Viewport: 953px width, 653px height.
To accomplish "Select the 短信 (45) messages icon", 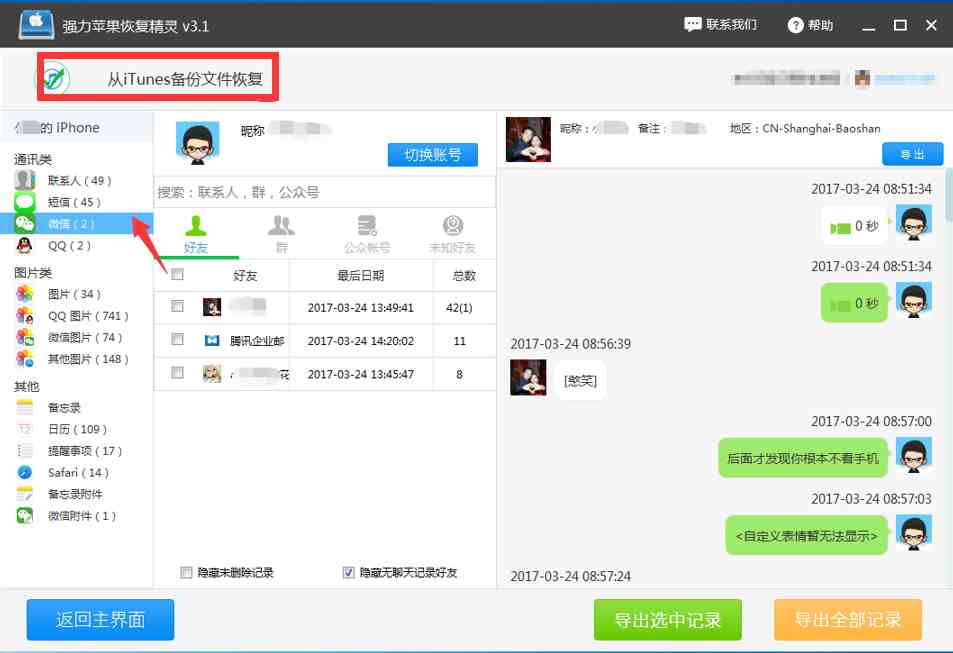I will click(x=25, y=202).
